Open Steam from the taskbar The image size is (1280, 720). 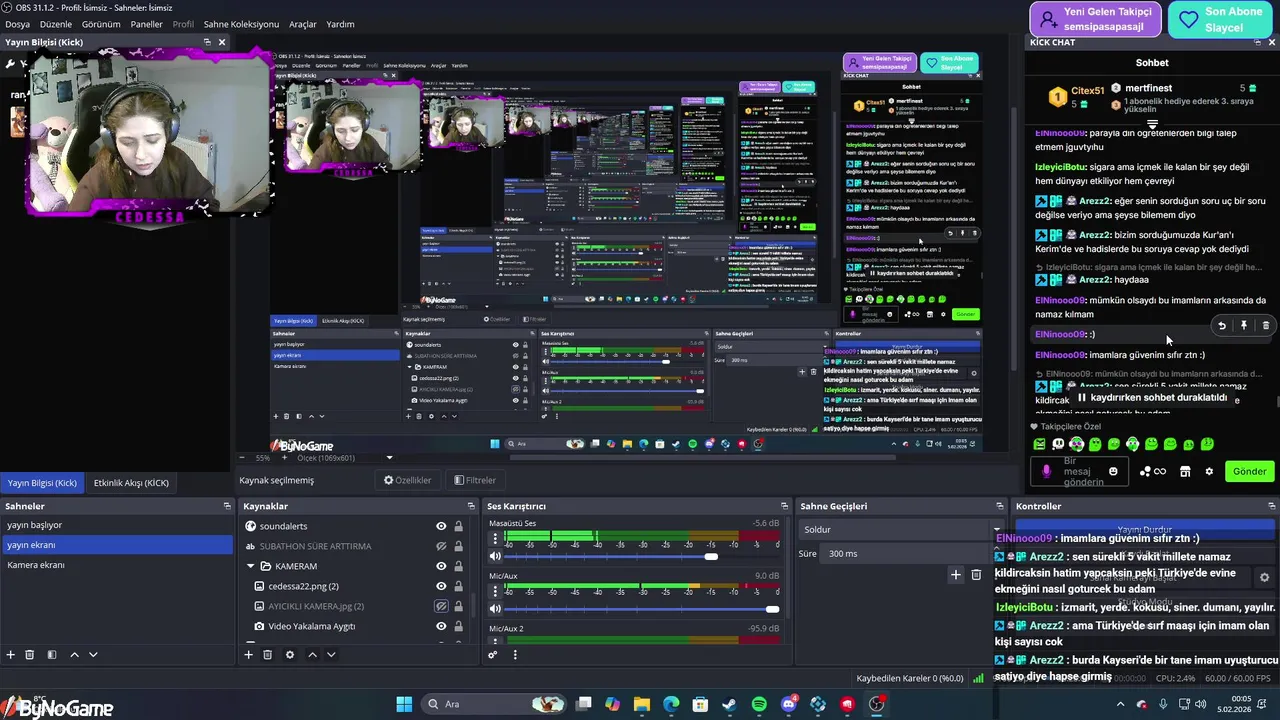tap(730, 704)
